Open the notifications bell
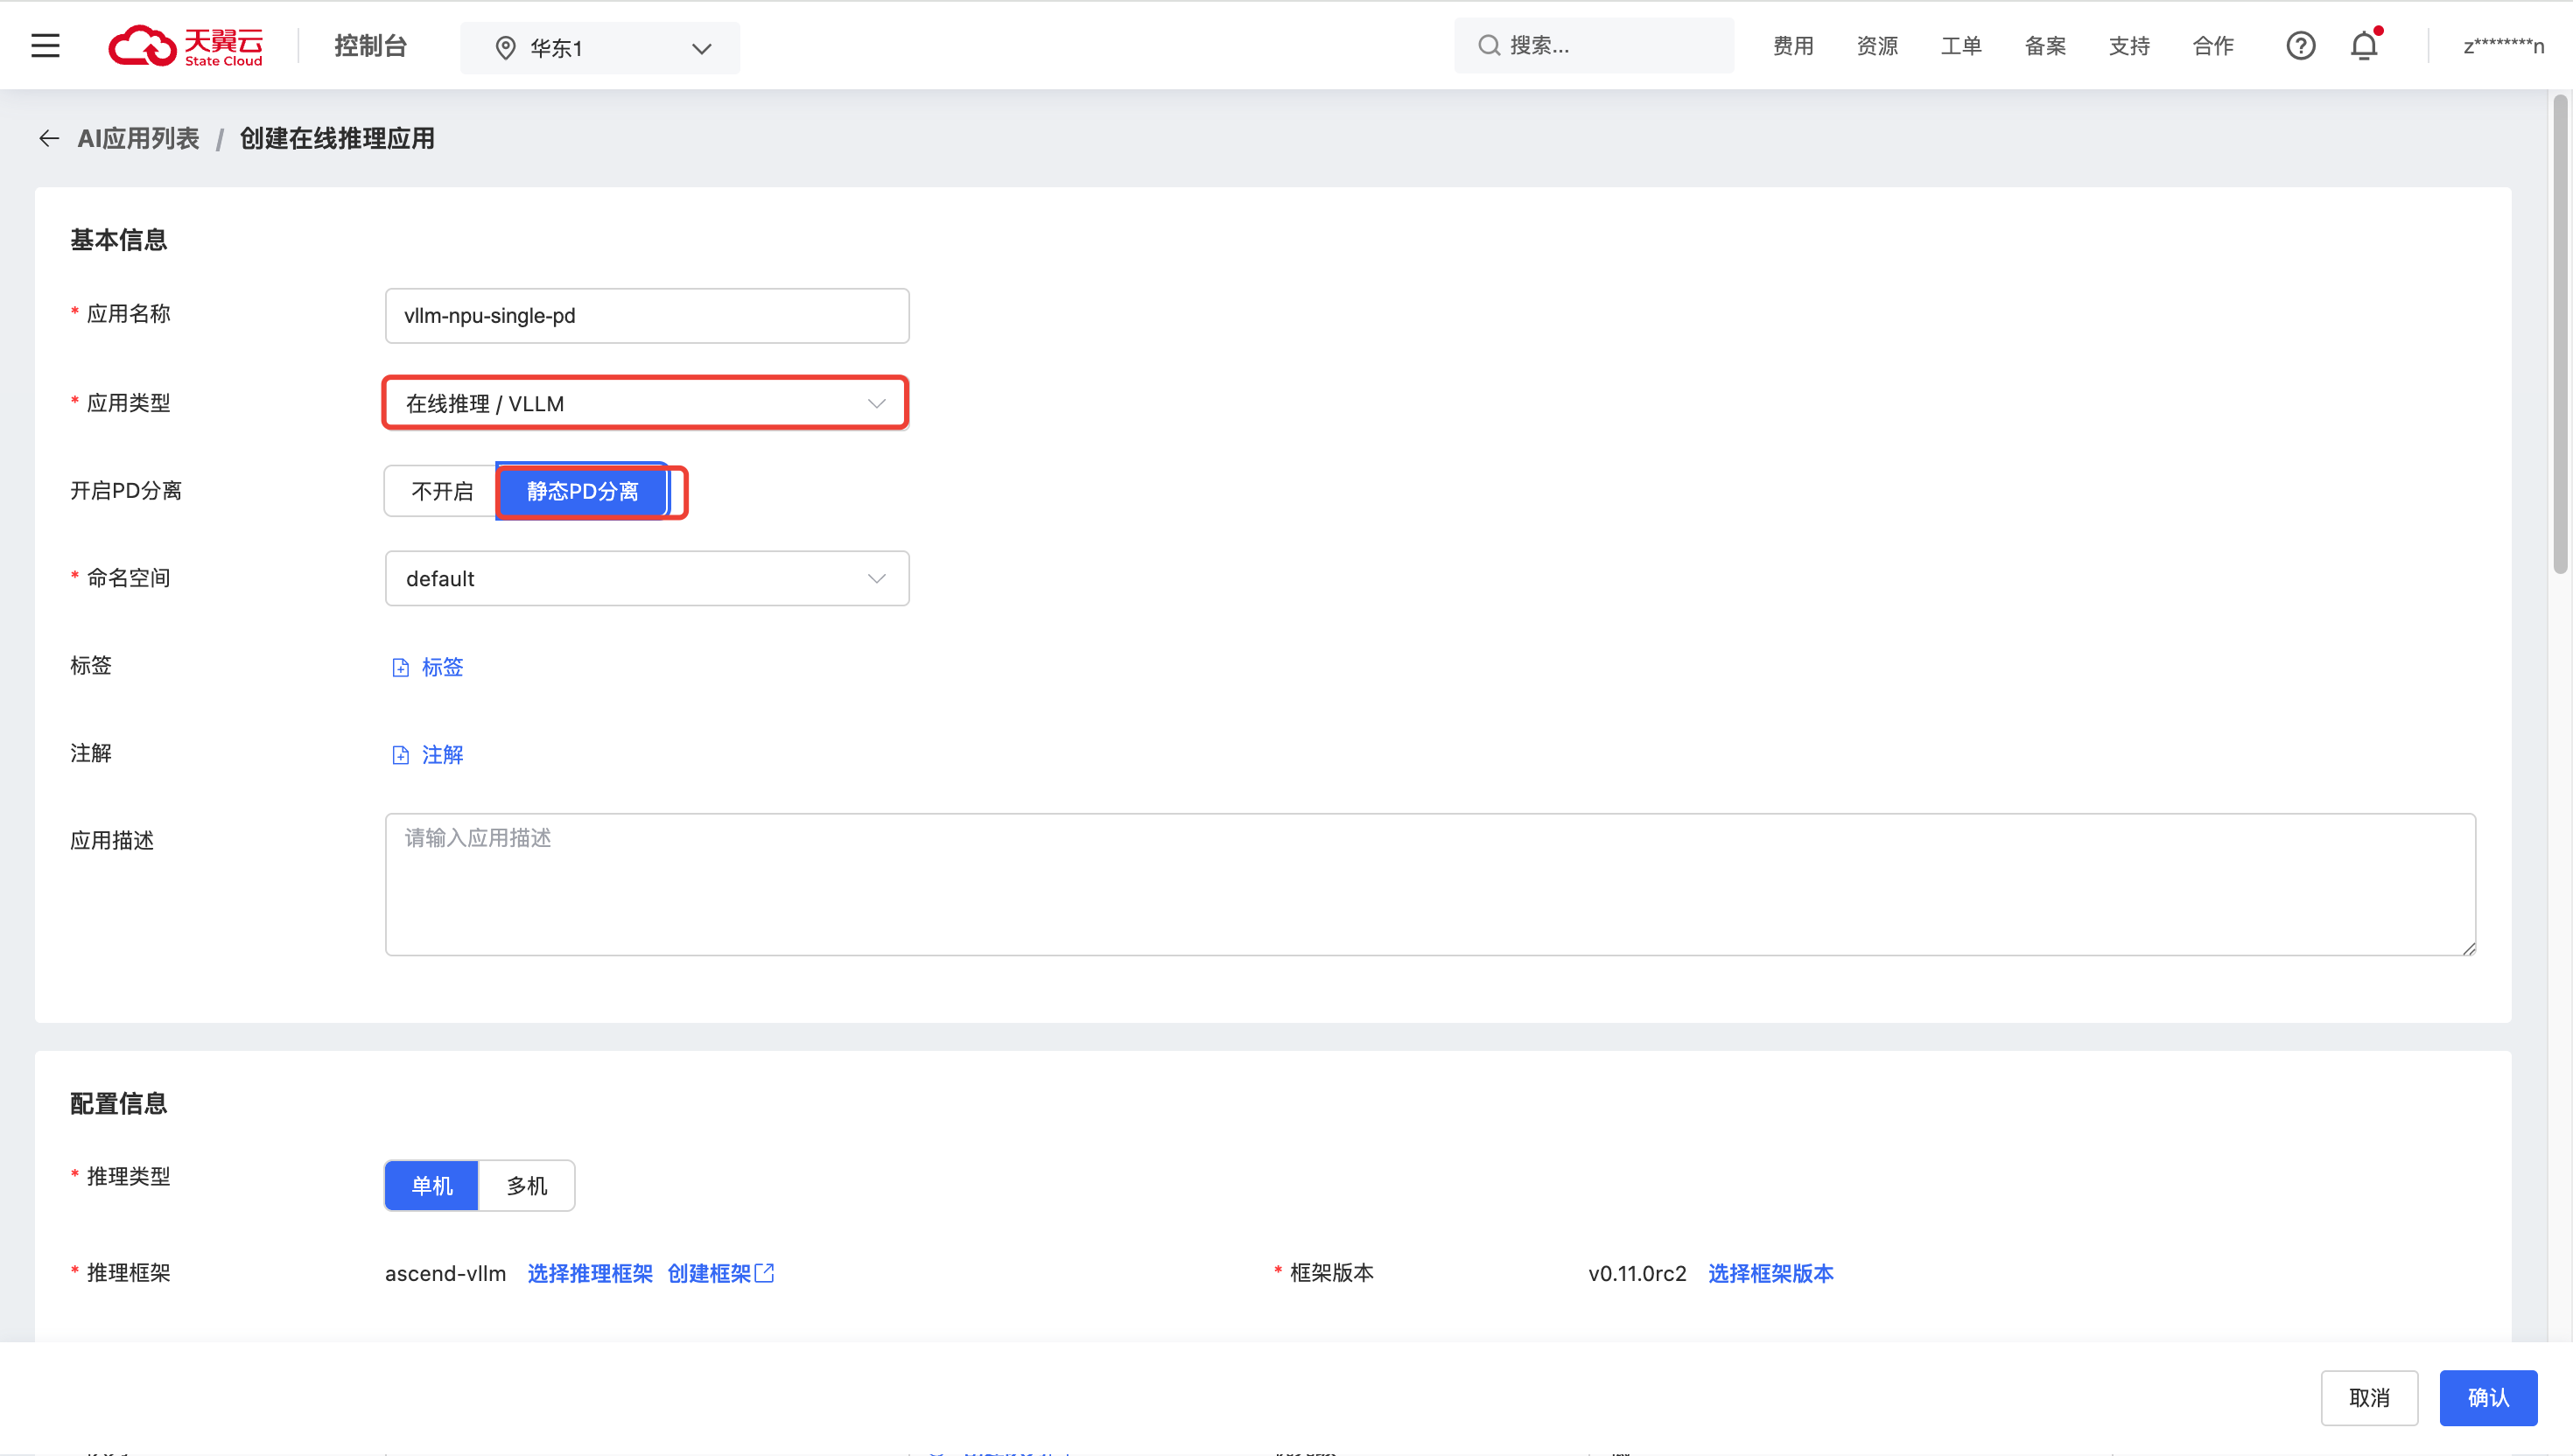This screenshot has width=2573, height=1456. coord(2364,46)
